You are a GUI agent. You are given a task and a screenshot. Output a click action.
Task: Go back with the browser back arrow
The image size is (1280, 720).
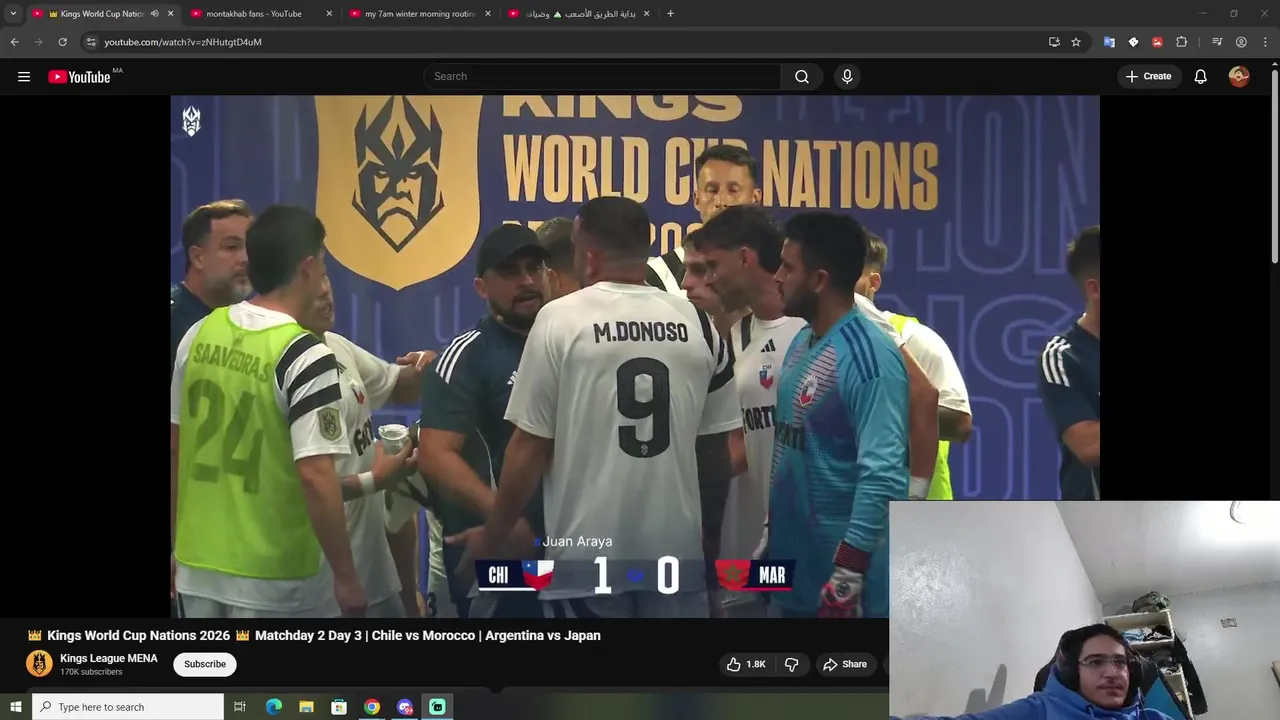tap(14, 42)
